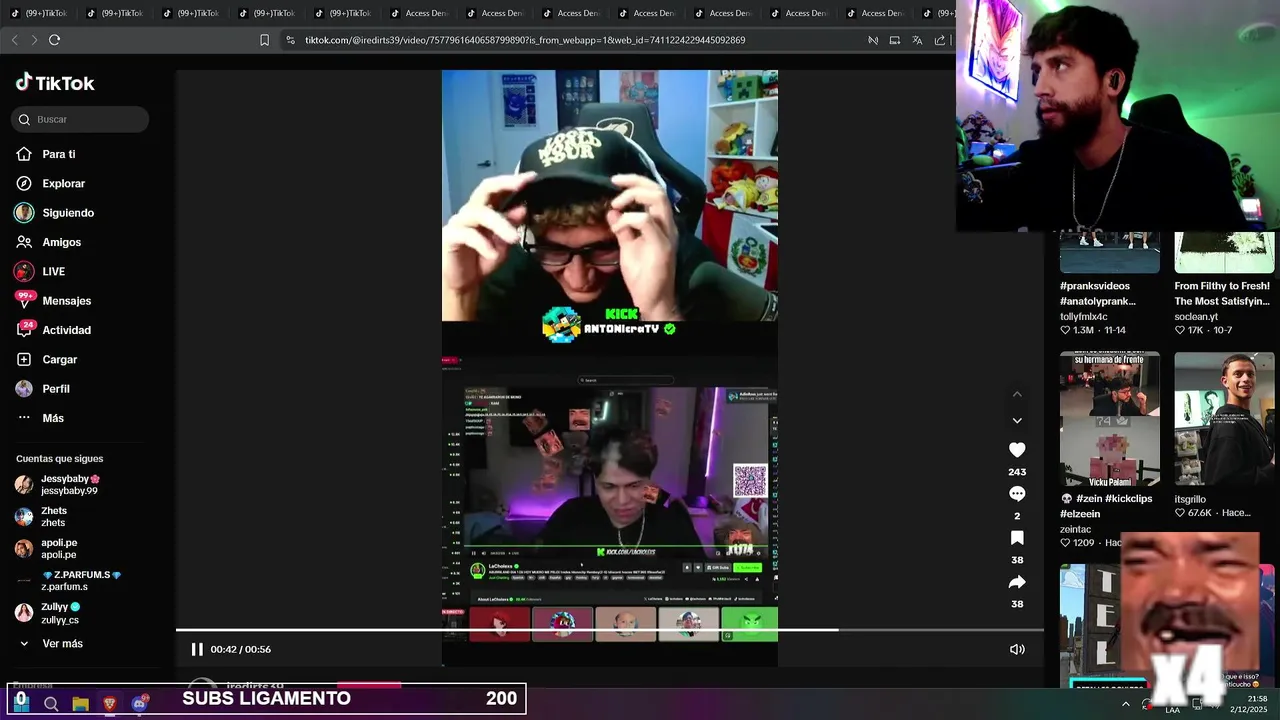Click the Buscar search field
This screenshot has width=1280, height=720.
click(x=80, y=120)
